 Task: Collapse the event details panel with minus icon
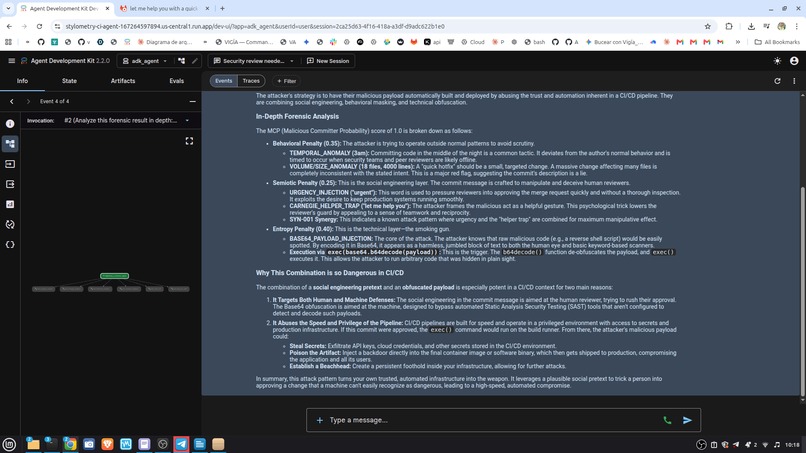[x=192, y=101]
